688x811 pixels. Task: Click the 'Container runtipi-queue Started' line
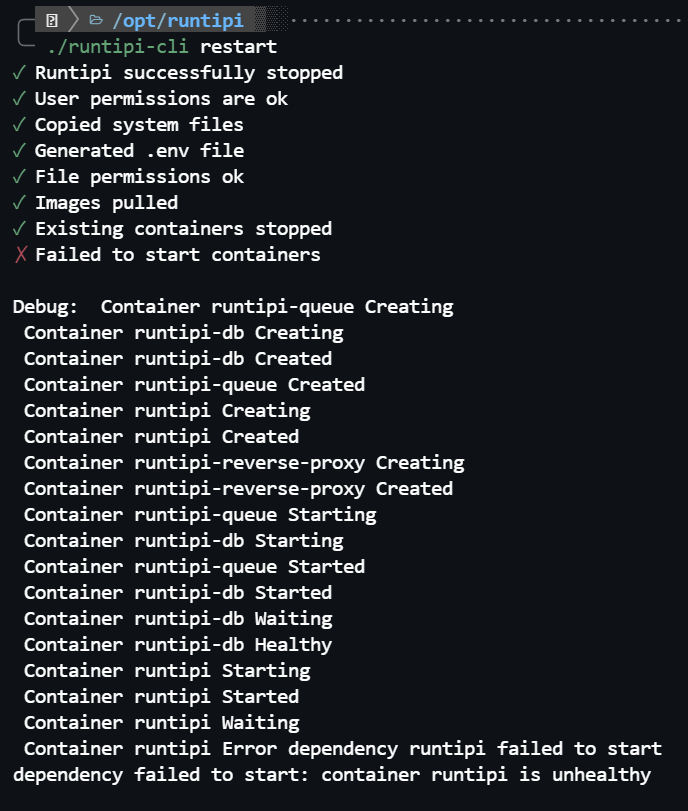point(194,566)
